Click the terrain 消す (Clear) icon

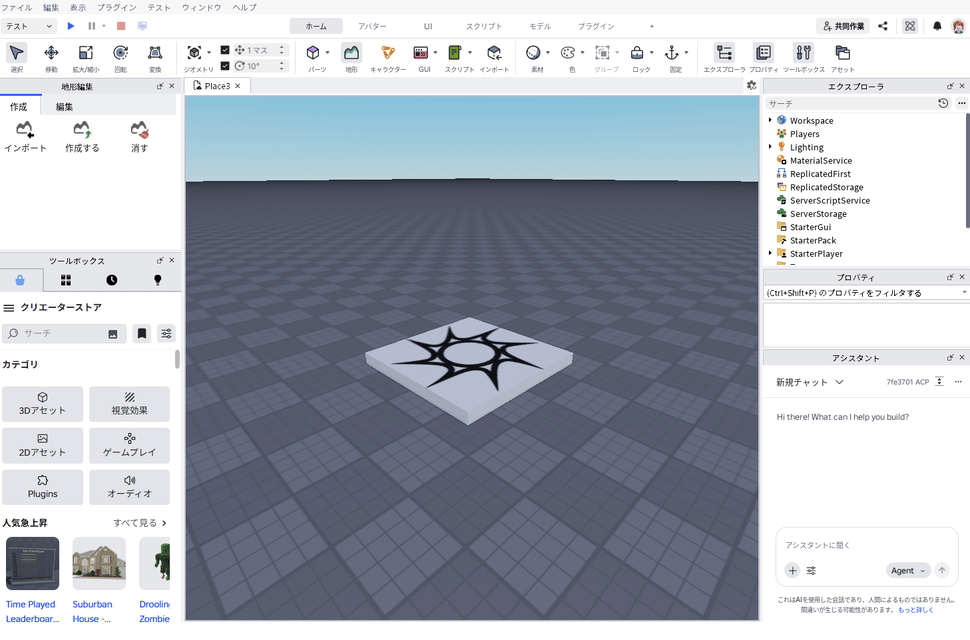pos(139,137)
